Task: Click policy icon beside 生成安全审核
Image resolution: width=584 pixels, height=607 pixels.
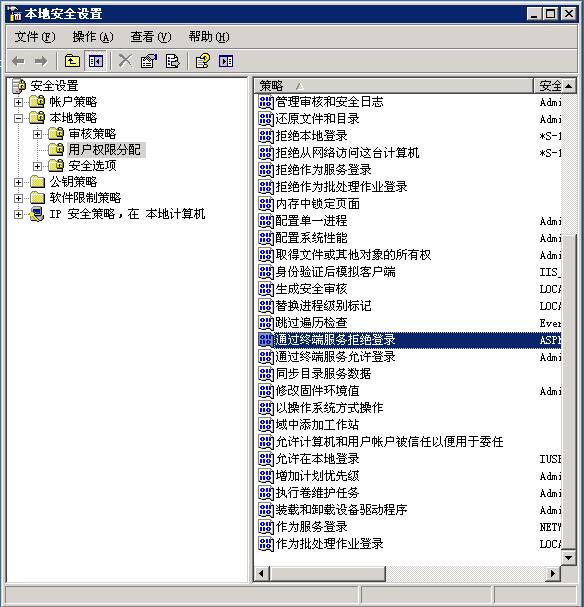Action: [266, 289]
